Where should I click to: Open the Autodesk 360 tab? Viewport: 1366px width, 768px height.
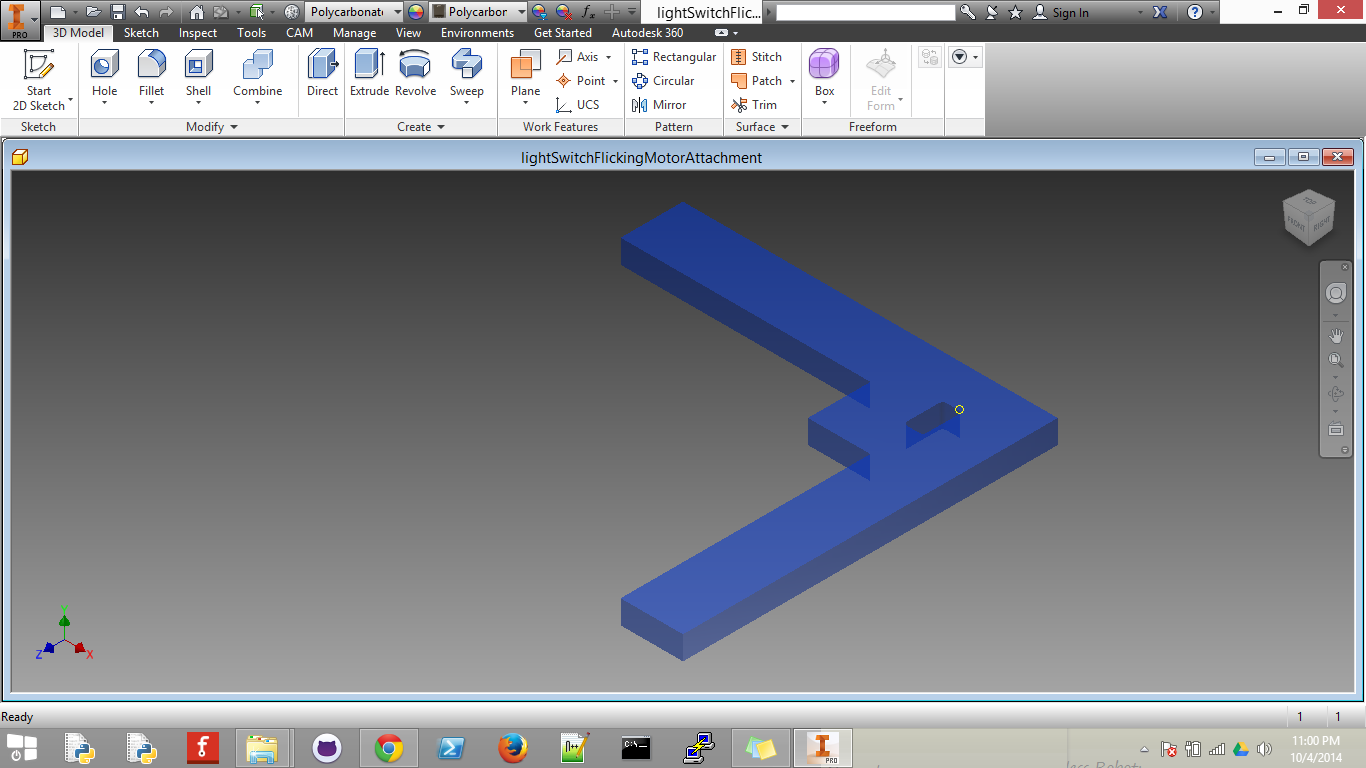coord(648,33)
